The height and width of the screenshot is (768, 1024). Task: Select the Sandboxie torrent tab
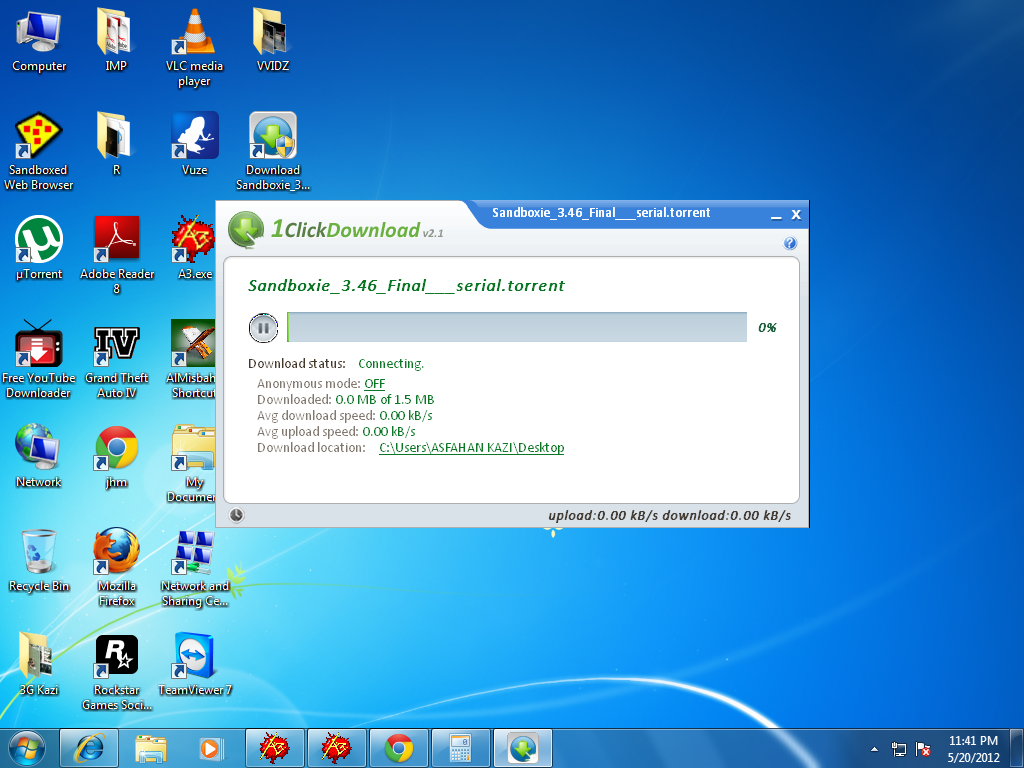pos(601,213)
